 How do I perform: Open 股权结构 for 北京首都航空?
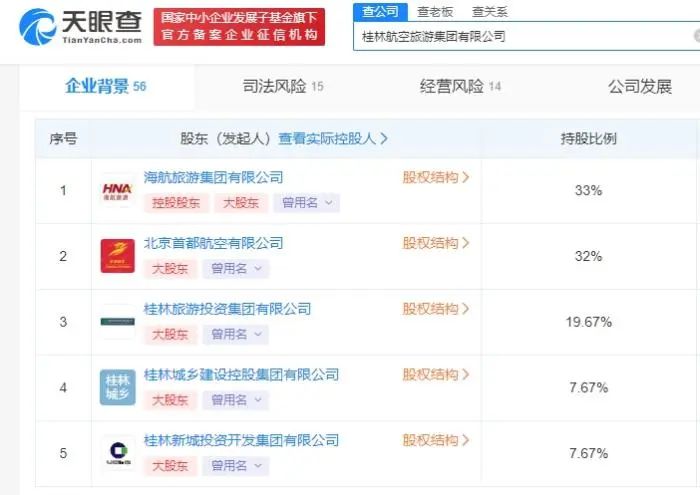pos(436,243)
